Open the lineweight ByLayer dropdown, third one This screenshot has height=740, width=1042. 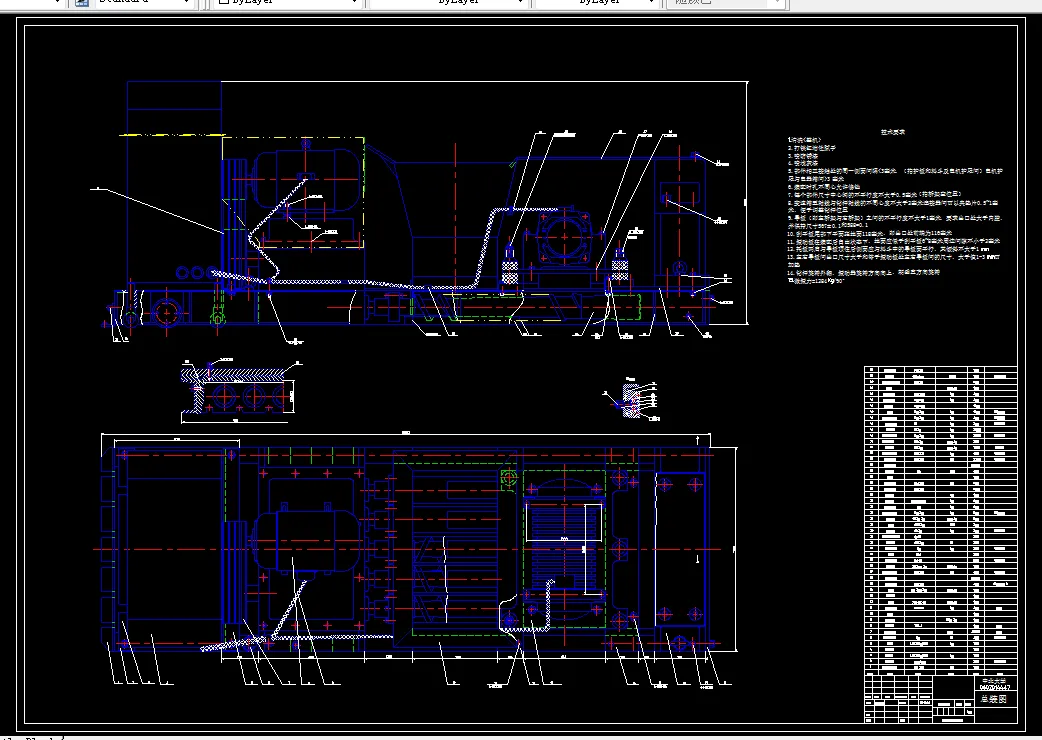597,3
